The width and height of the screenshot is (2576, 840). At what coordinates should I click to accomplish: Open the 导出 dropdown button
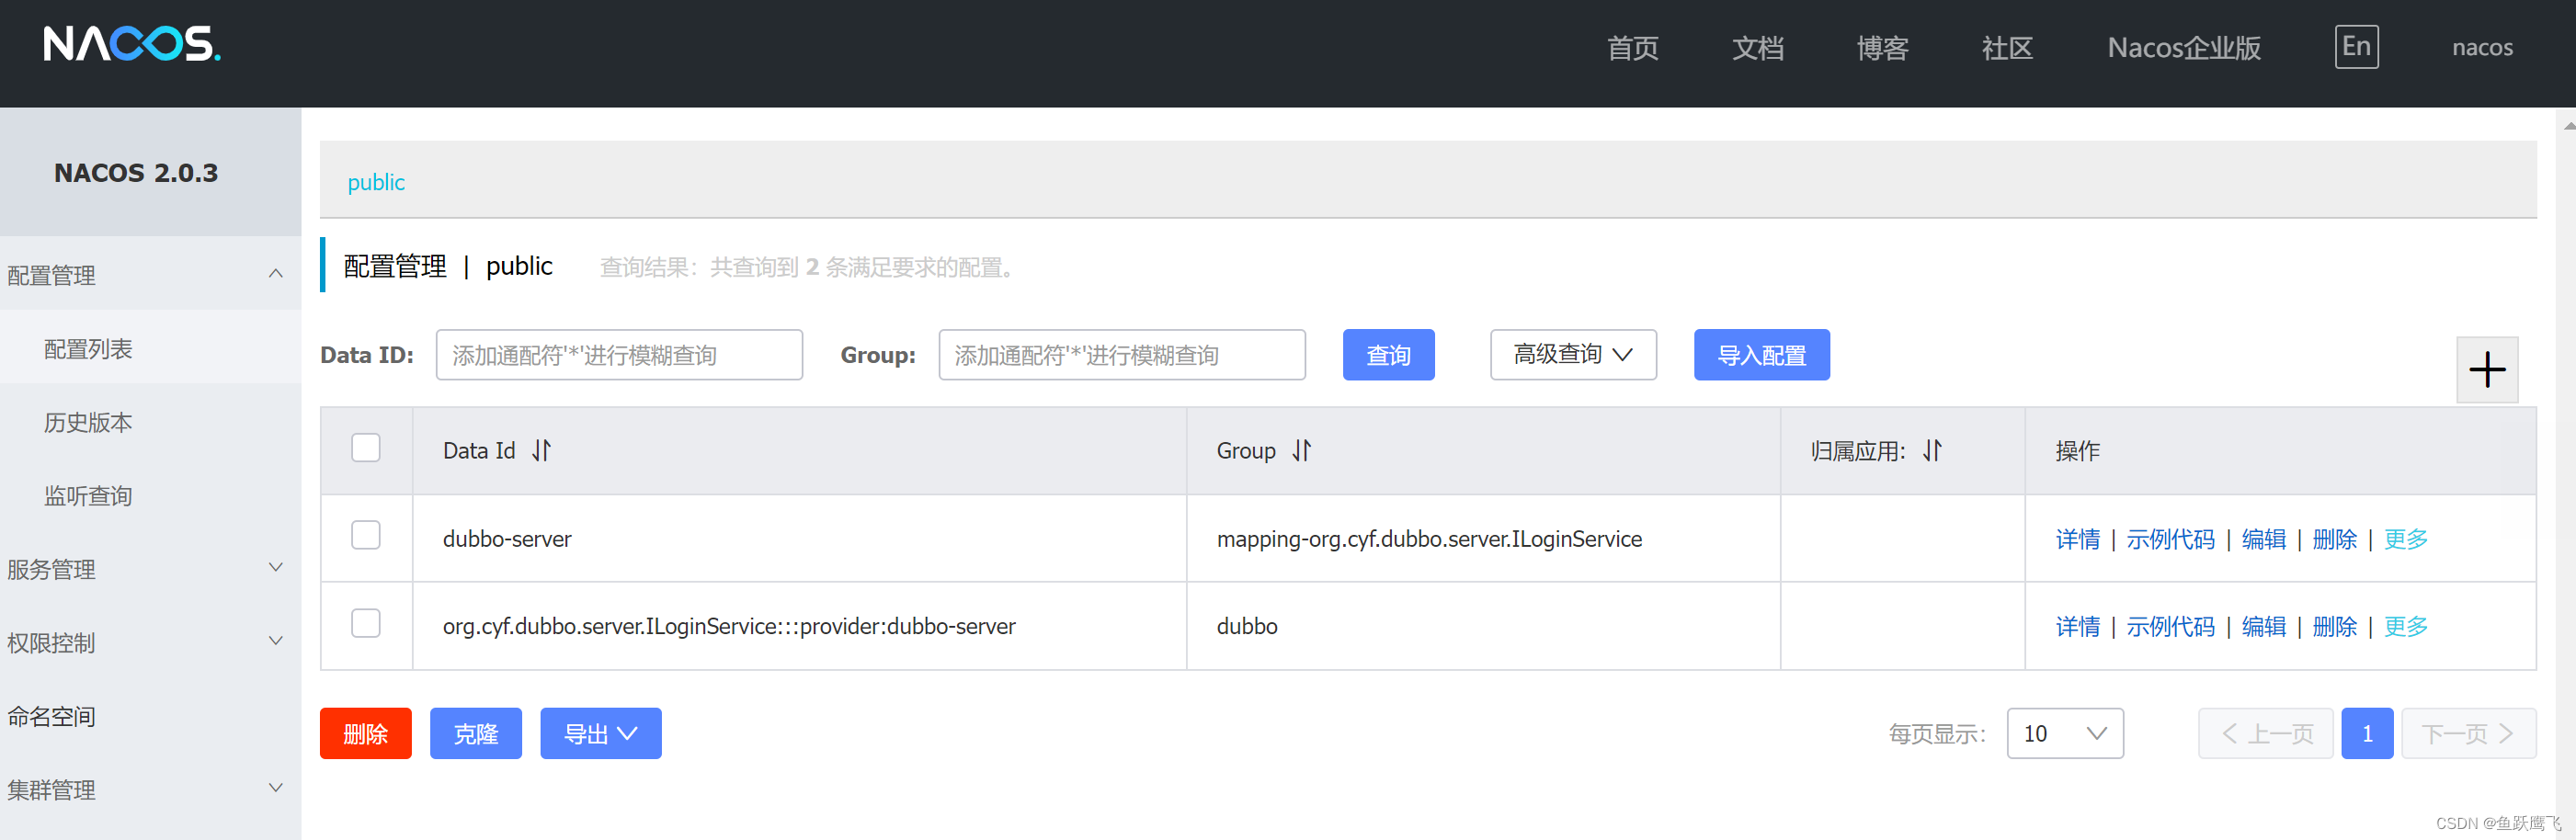click(x=601, y=734)
